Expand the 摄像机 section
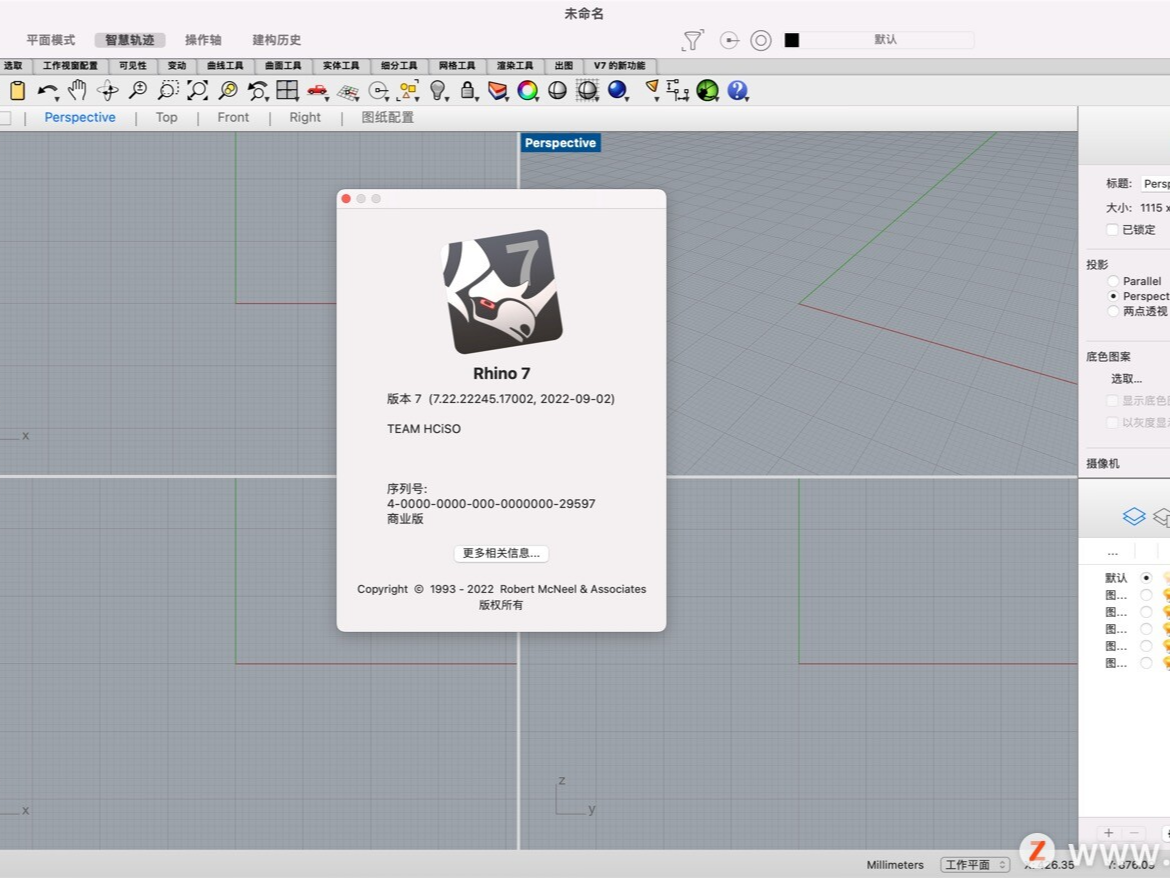 click(x=1102, y=463)
